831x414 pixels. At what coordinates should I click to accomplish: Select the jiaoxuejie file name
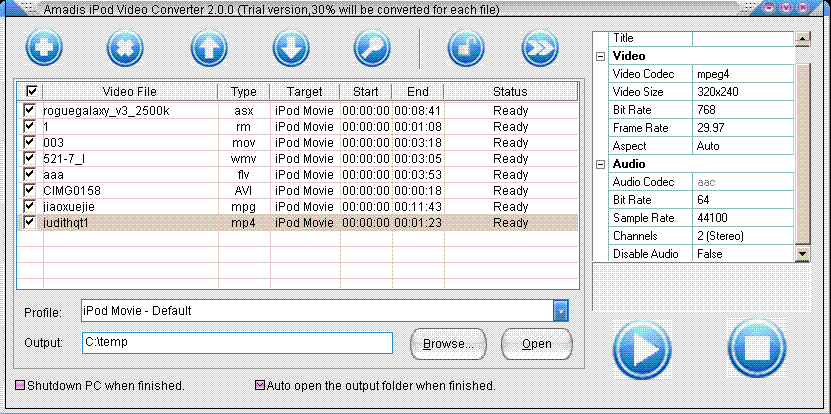pyautogui.click(x=69, y=206)
